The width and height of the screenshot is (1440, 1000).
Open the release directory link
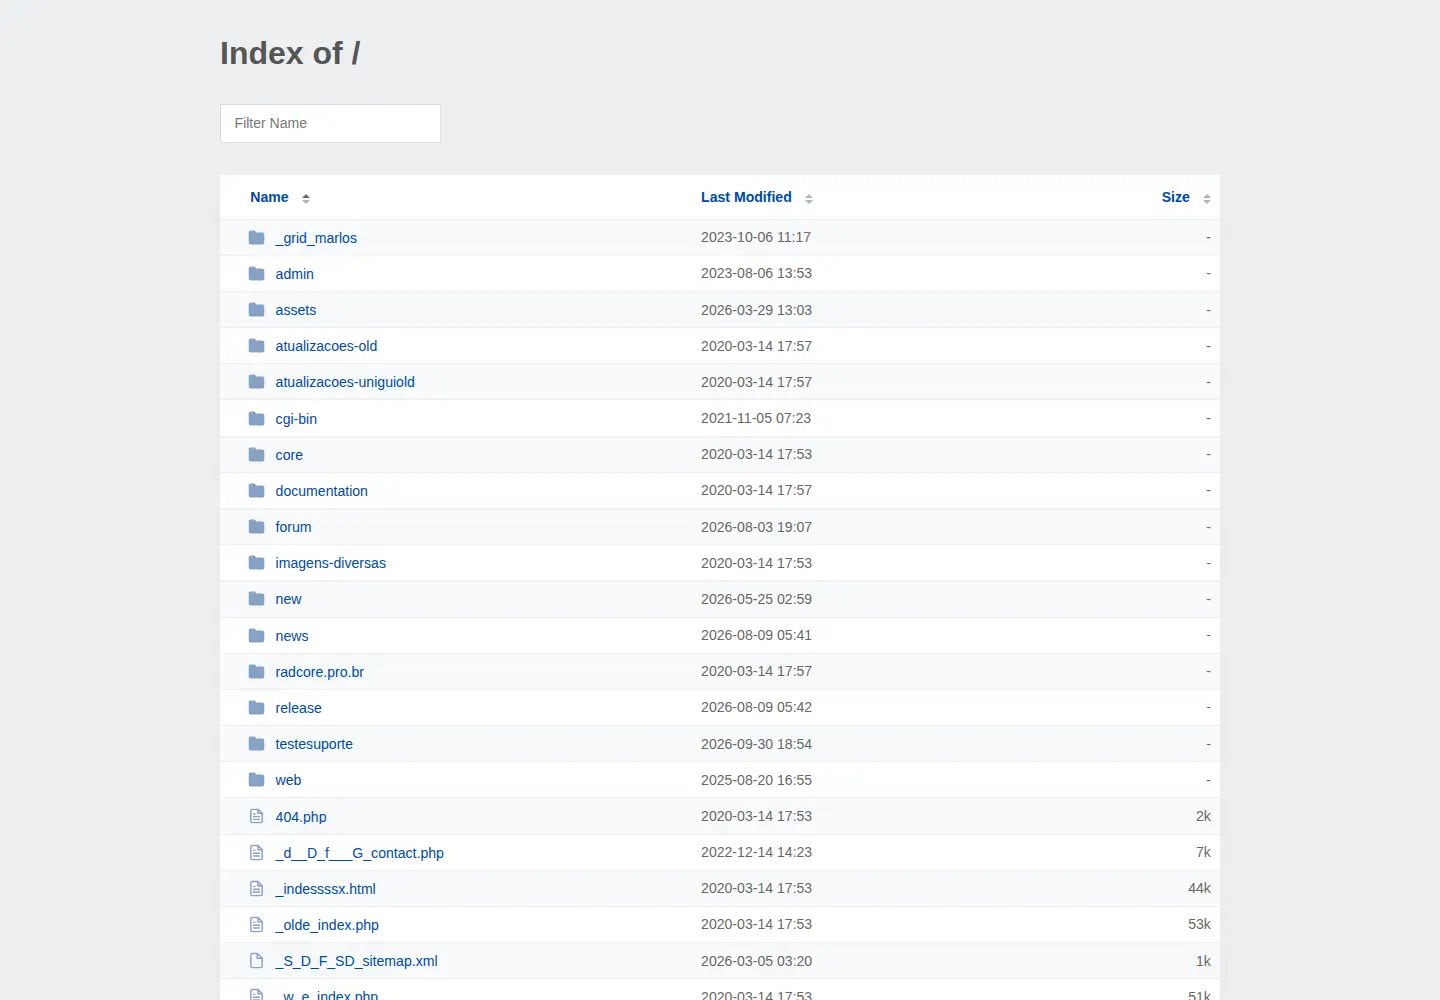298,708
